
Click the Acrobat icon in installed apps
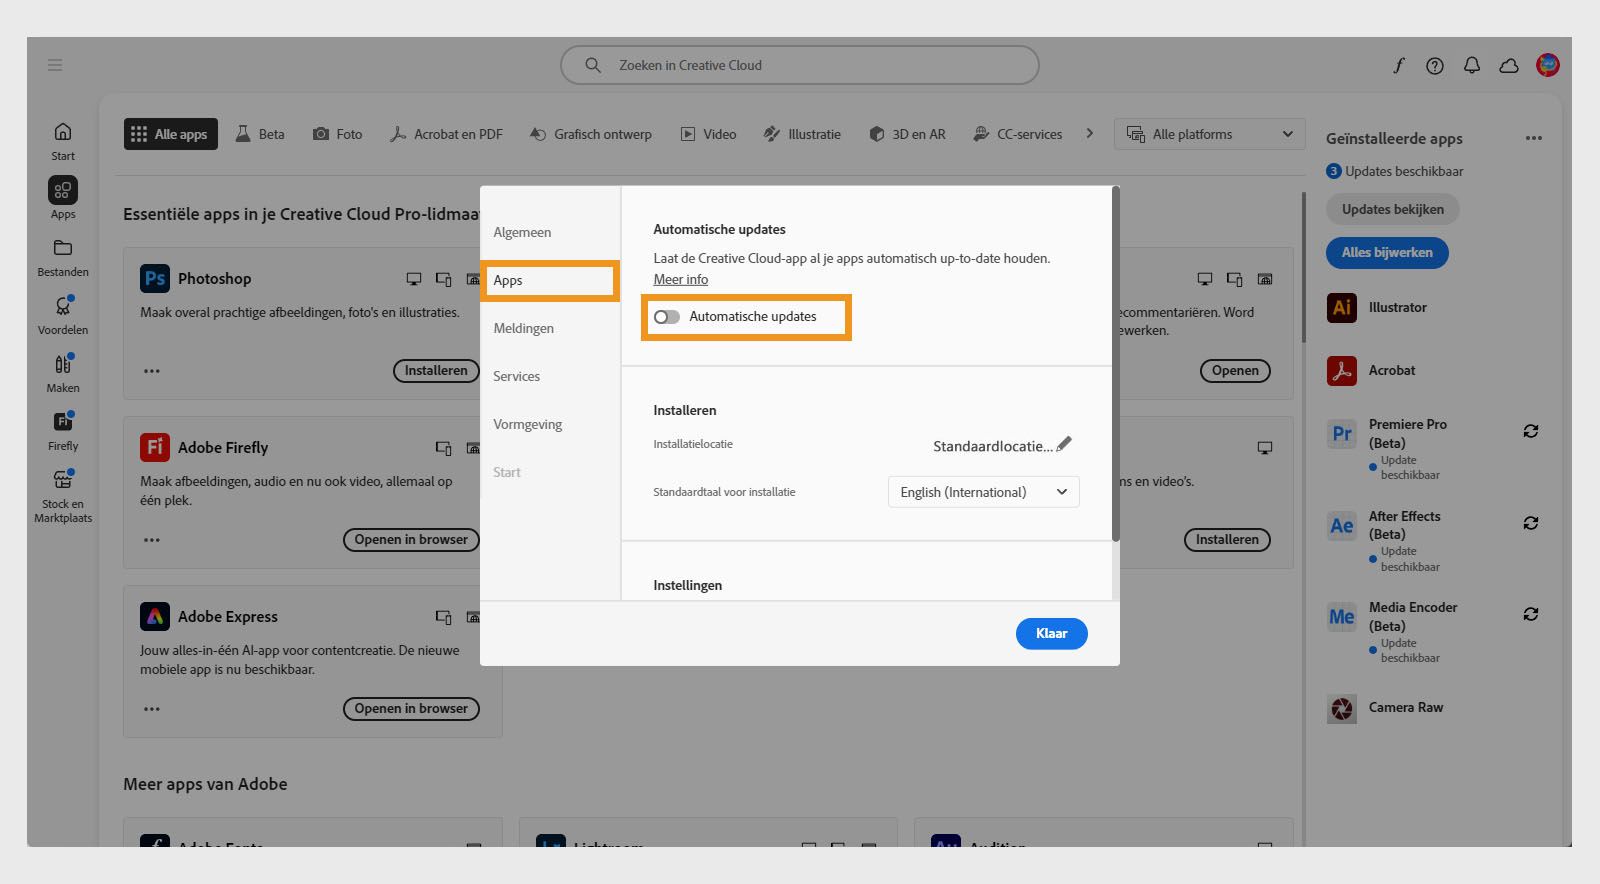[1342, 370]
